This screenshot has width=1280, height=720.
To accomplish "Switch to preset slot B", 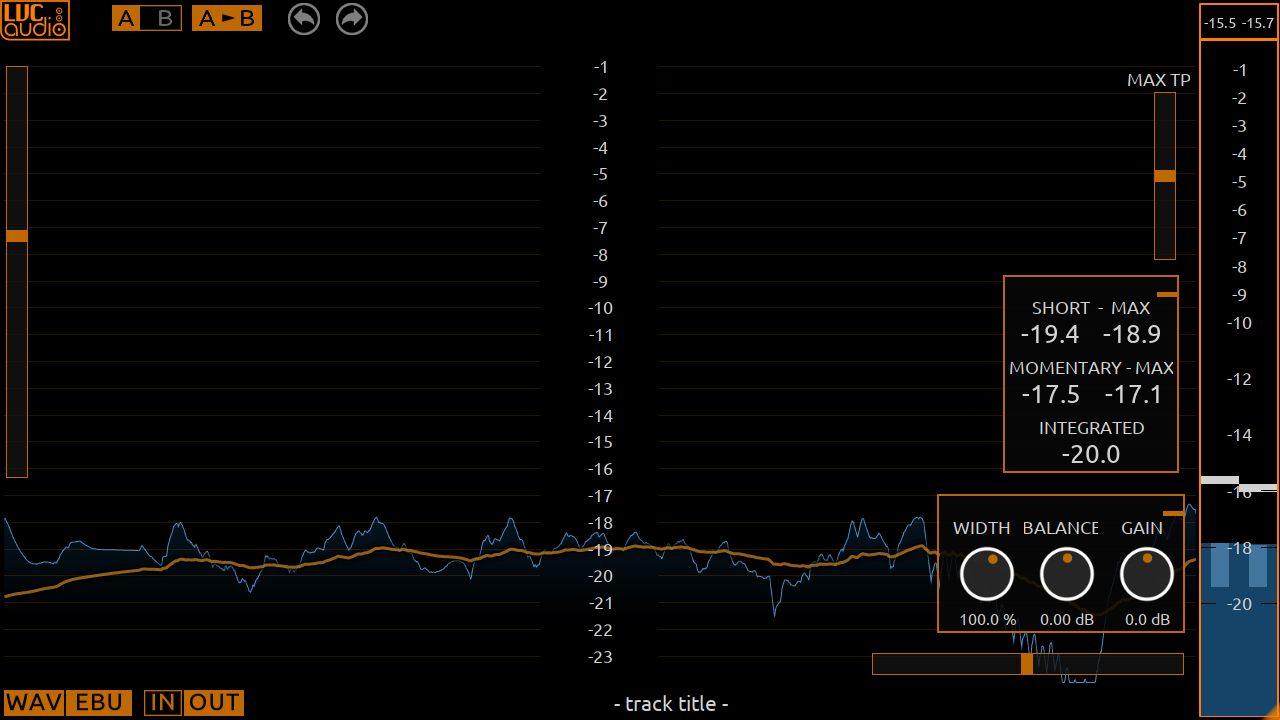I will [x=165, y=19].
